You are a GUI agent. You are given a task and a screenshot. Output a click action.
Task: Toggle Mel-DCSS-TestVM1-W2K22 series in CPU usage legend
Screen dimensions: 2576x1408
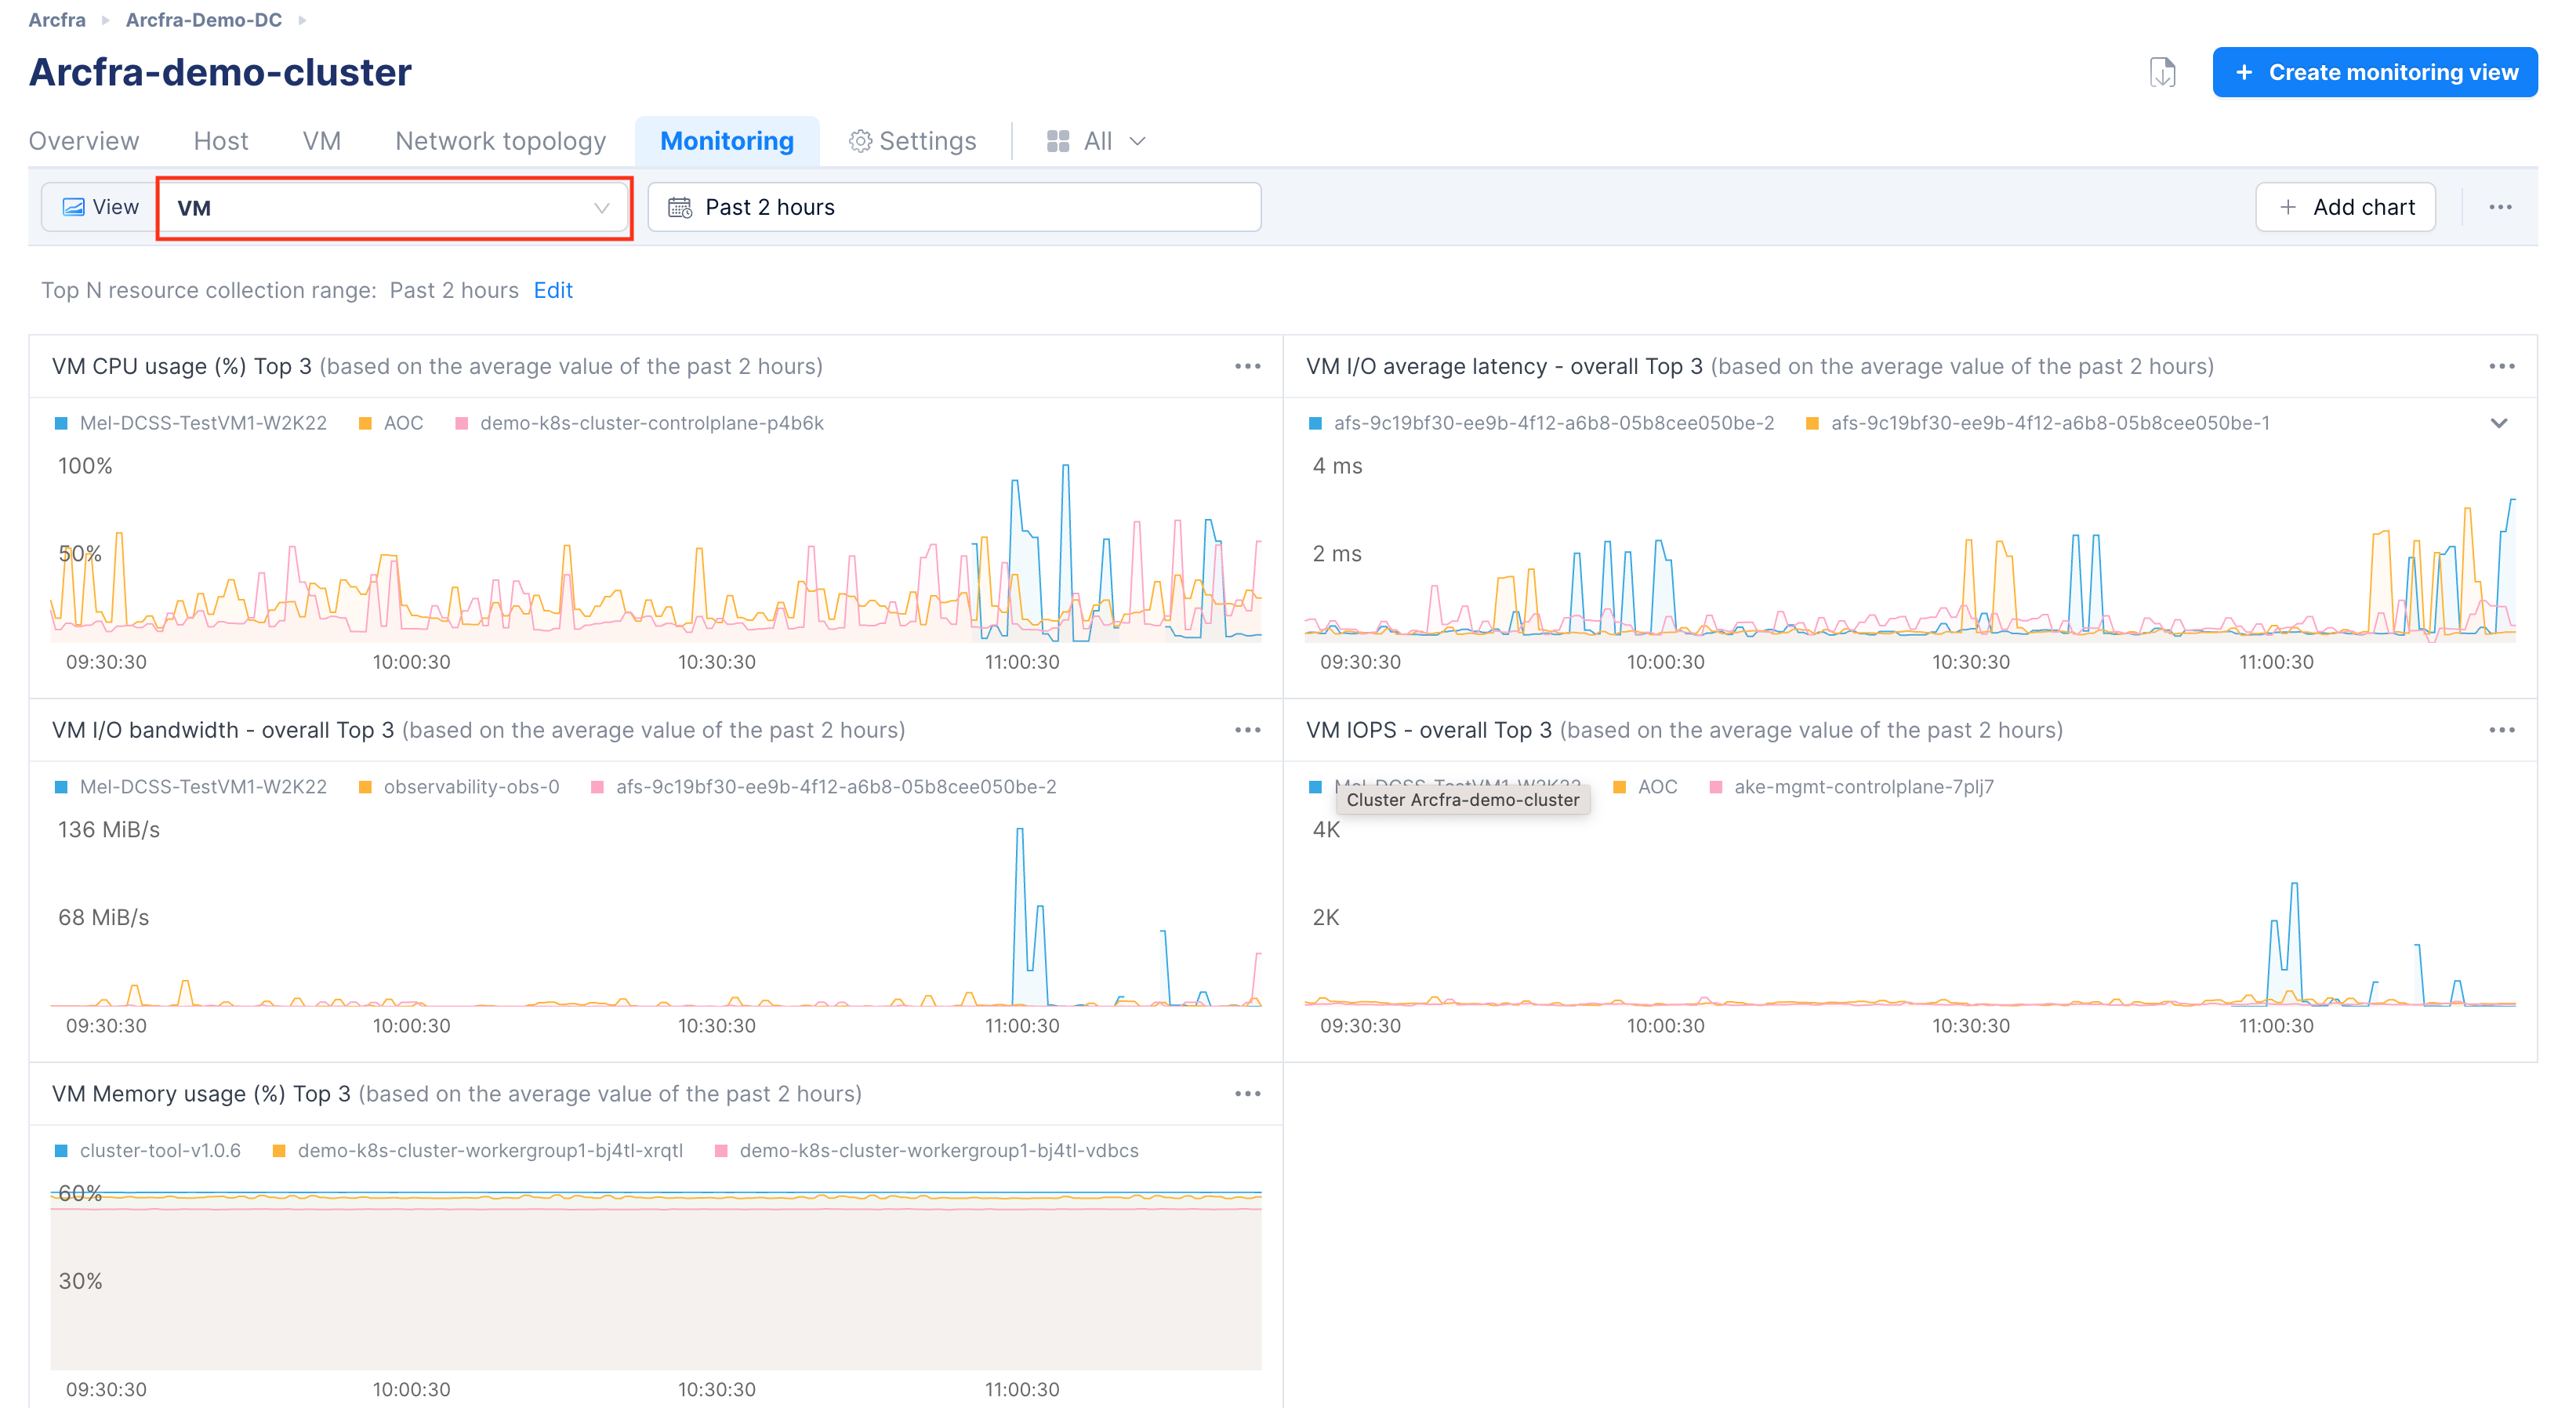[190, 423]
